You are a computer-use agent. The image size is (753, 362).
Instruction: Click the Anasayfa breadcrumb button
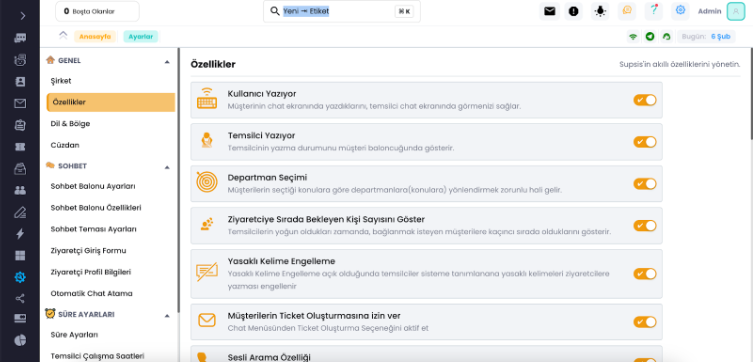tap(95, 36)
